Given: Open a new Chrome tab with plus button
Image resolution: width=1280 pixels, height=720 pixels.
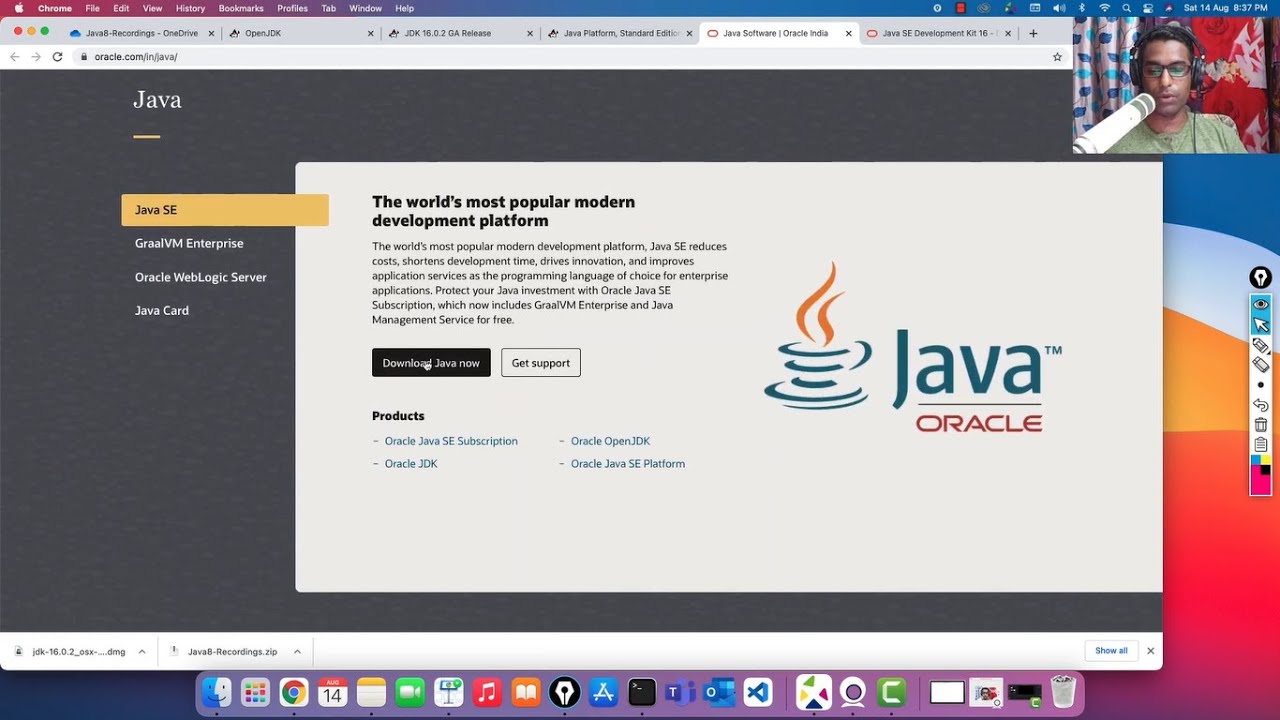Looking at the screenshot, I should pyautogui.click(x=1033, y=33).
